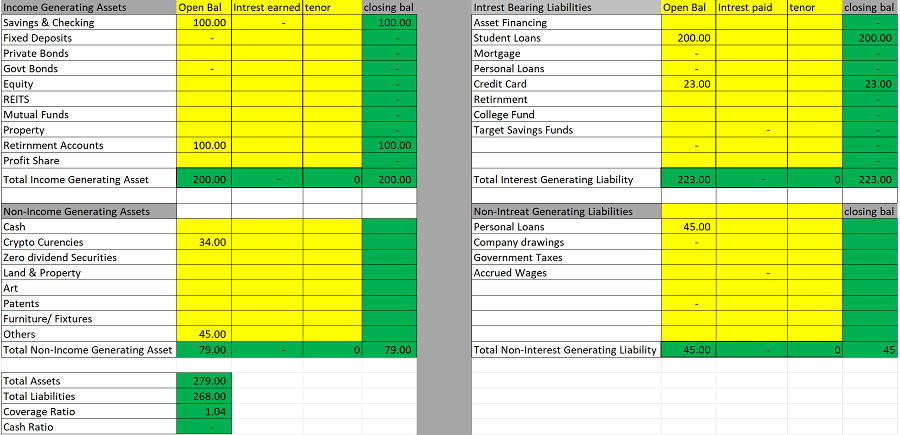Image resolution: width=900 pixels, height=435 pixels.
Task: Select the Total Assets value 279.00
Action: click(203, 381)
